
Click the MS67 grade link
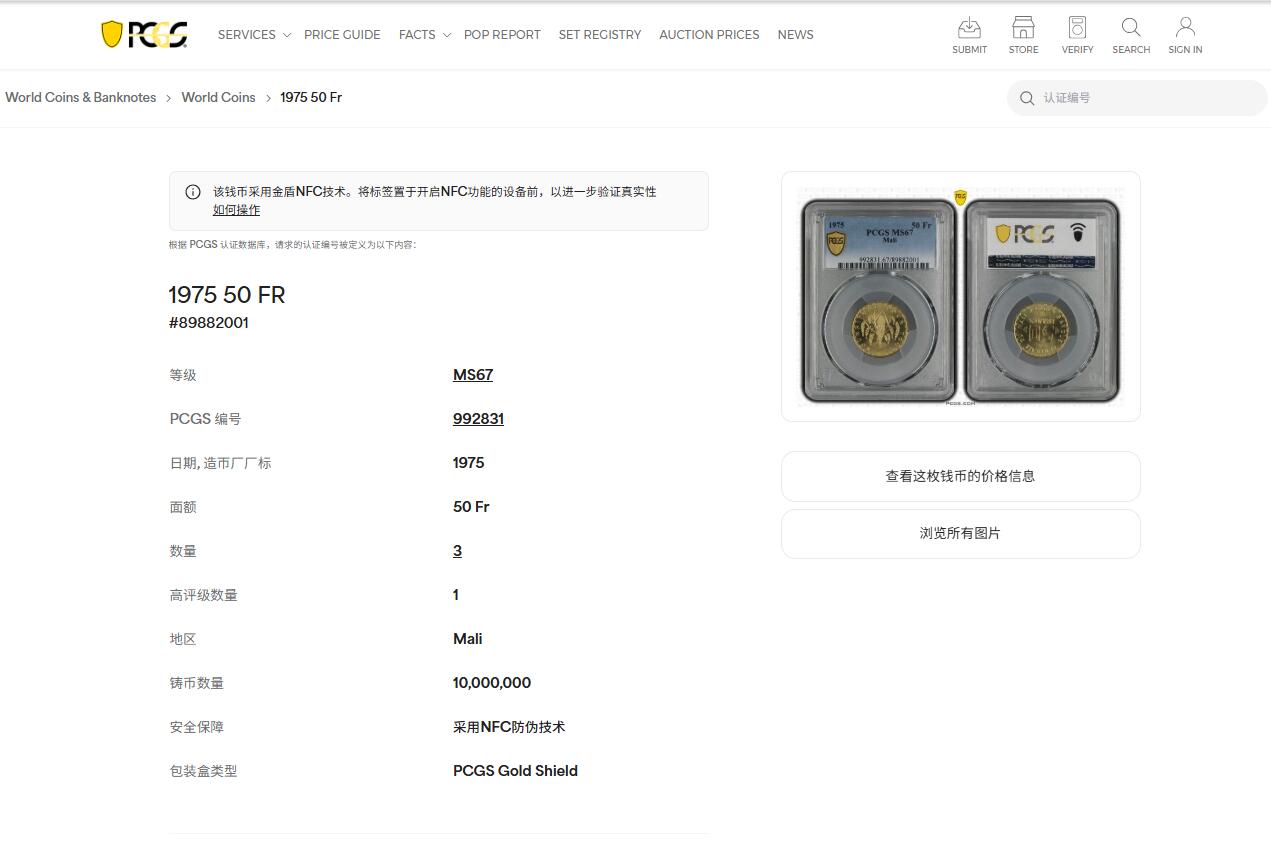pyautogui.click(x=472, y=374)
